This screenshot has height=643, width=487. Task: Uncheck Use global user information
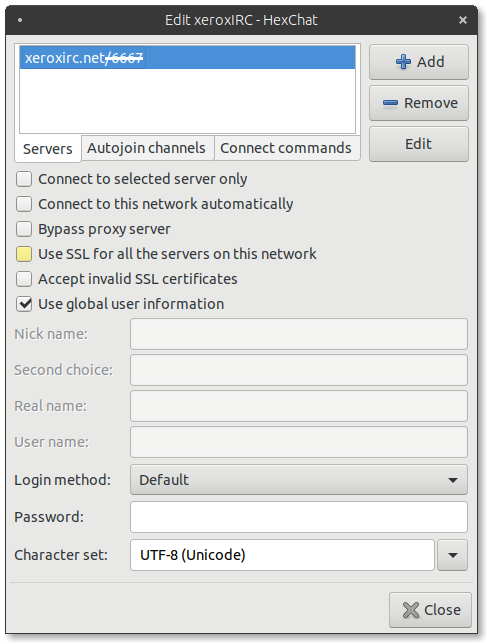coord(24,304)
